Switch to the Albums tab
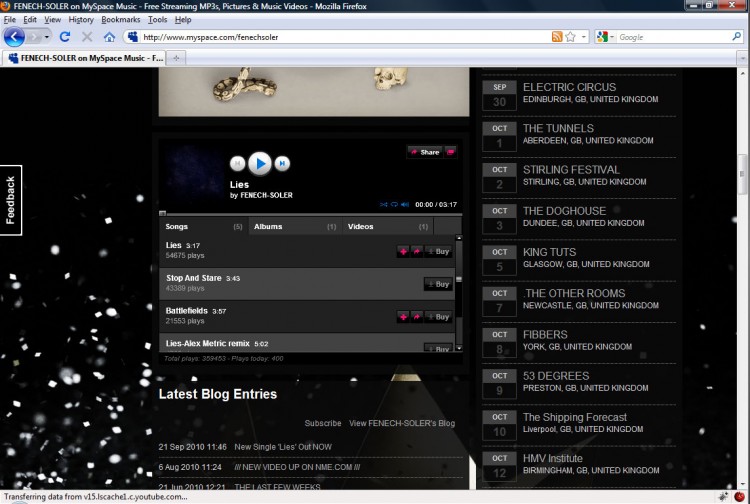Image resolution: width=750 pixels, height=504 pixels. click(295, 227)
